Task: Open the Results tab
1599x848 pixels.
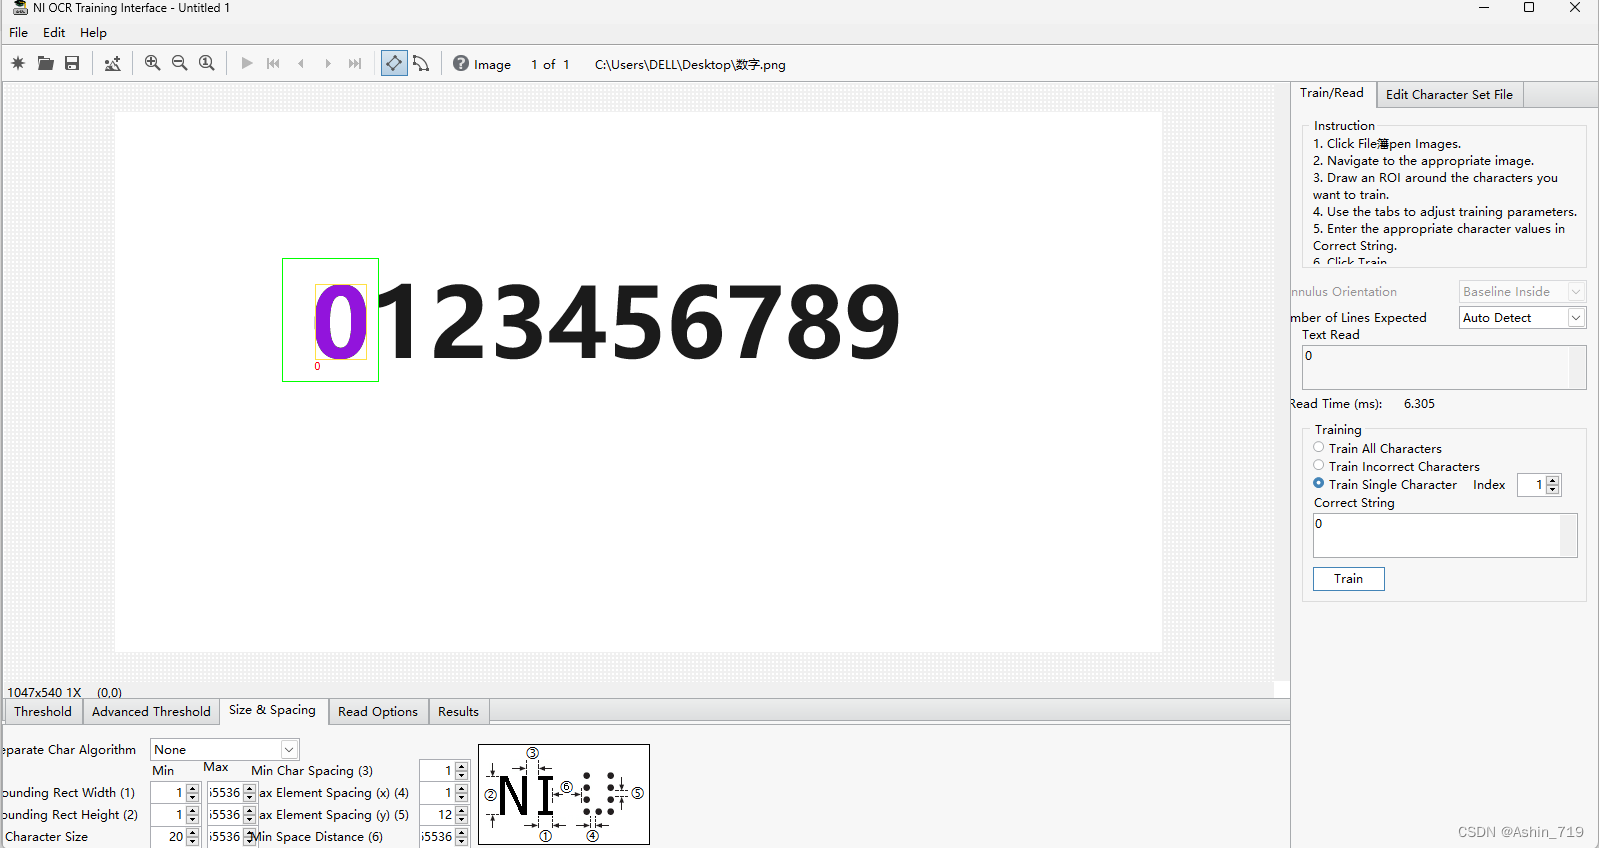Action: click(458, 711)
